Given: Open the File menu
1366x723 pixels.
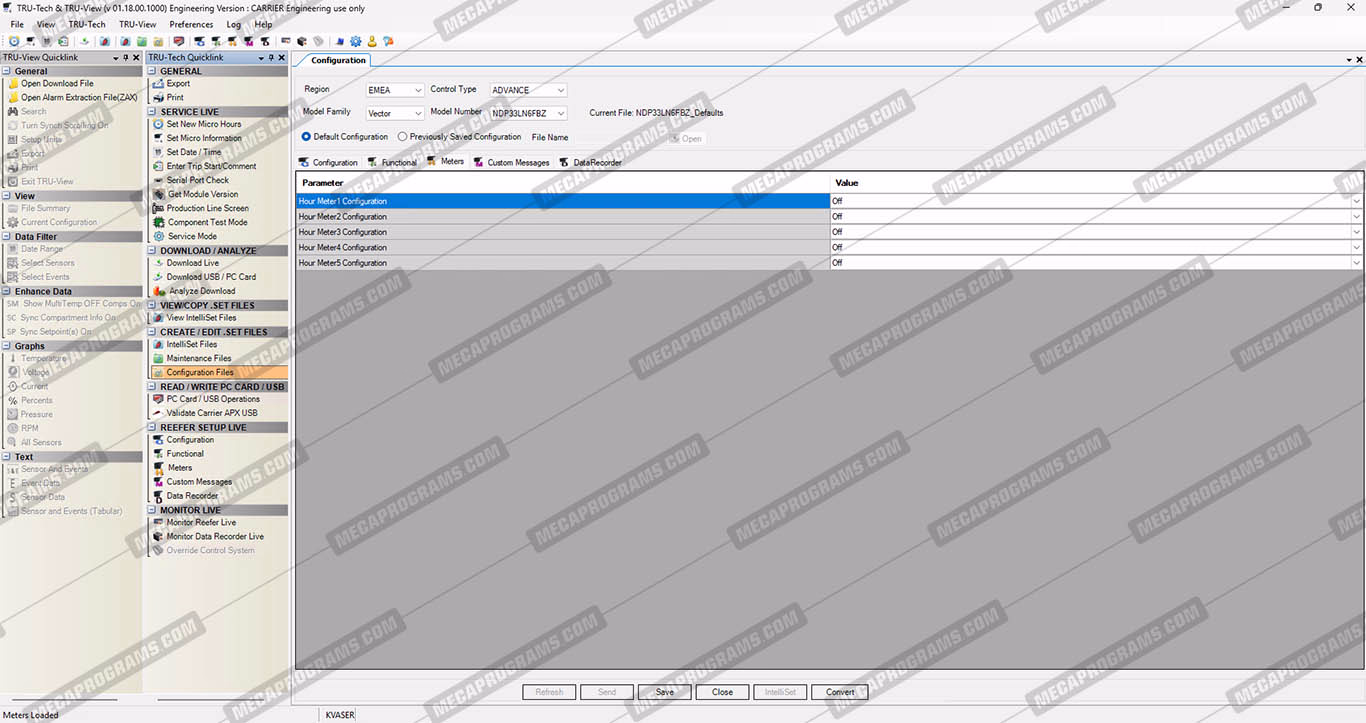Looking at the screenshot, I should tap(17, 24).
